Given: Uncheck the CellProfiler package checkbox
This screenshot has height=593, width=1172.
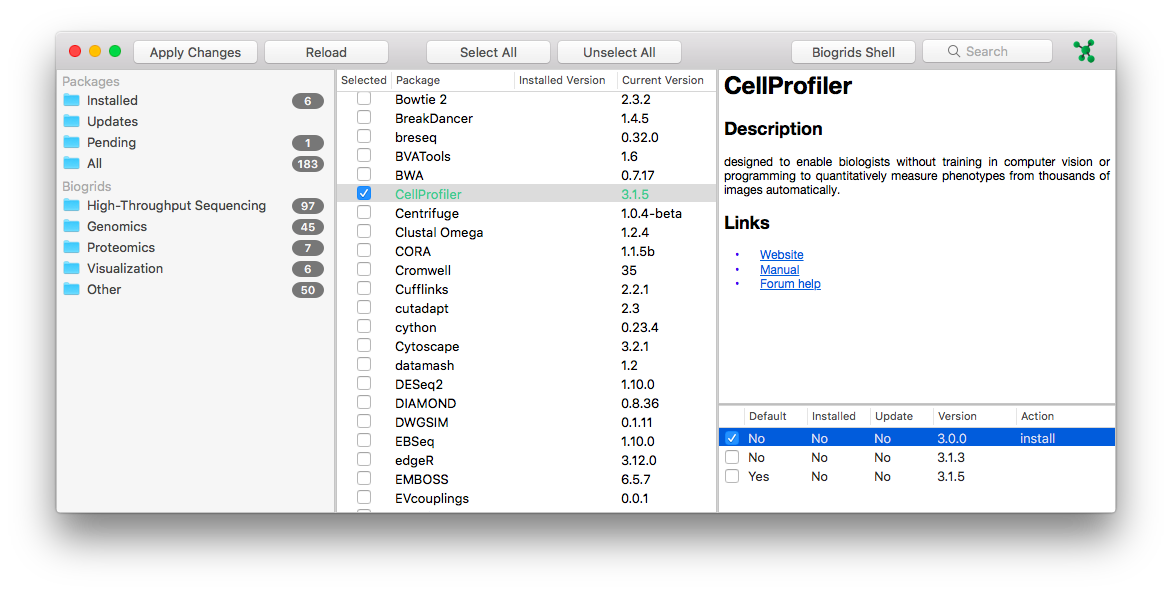Looking at the screenshot, I should [x=364, y=193].
